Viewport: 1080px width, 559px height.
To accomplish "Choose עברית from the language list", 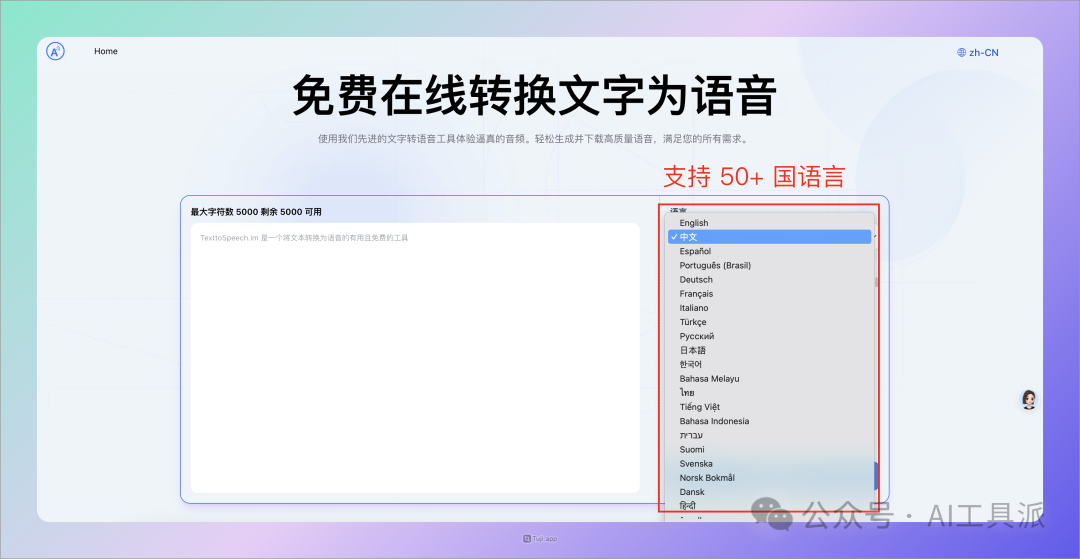I will point(769,435).
